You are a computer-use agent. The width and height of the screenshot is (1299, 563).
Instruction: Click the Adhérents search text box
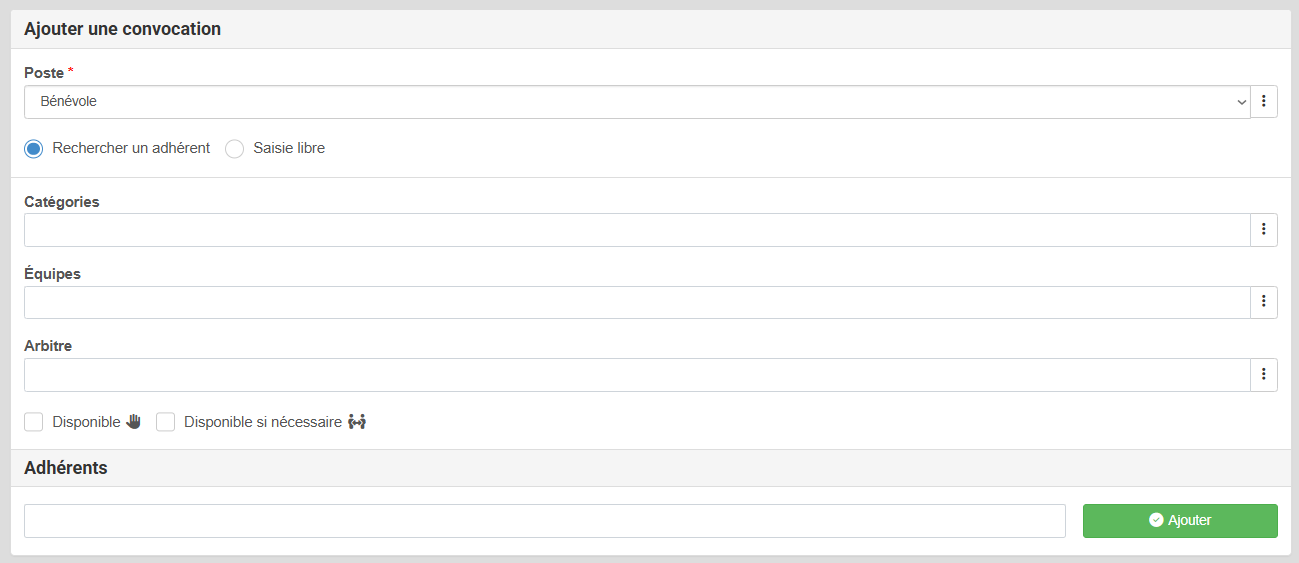[544, 521]
